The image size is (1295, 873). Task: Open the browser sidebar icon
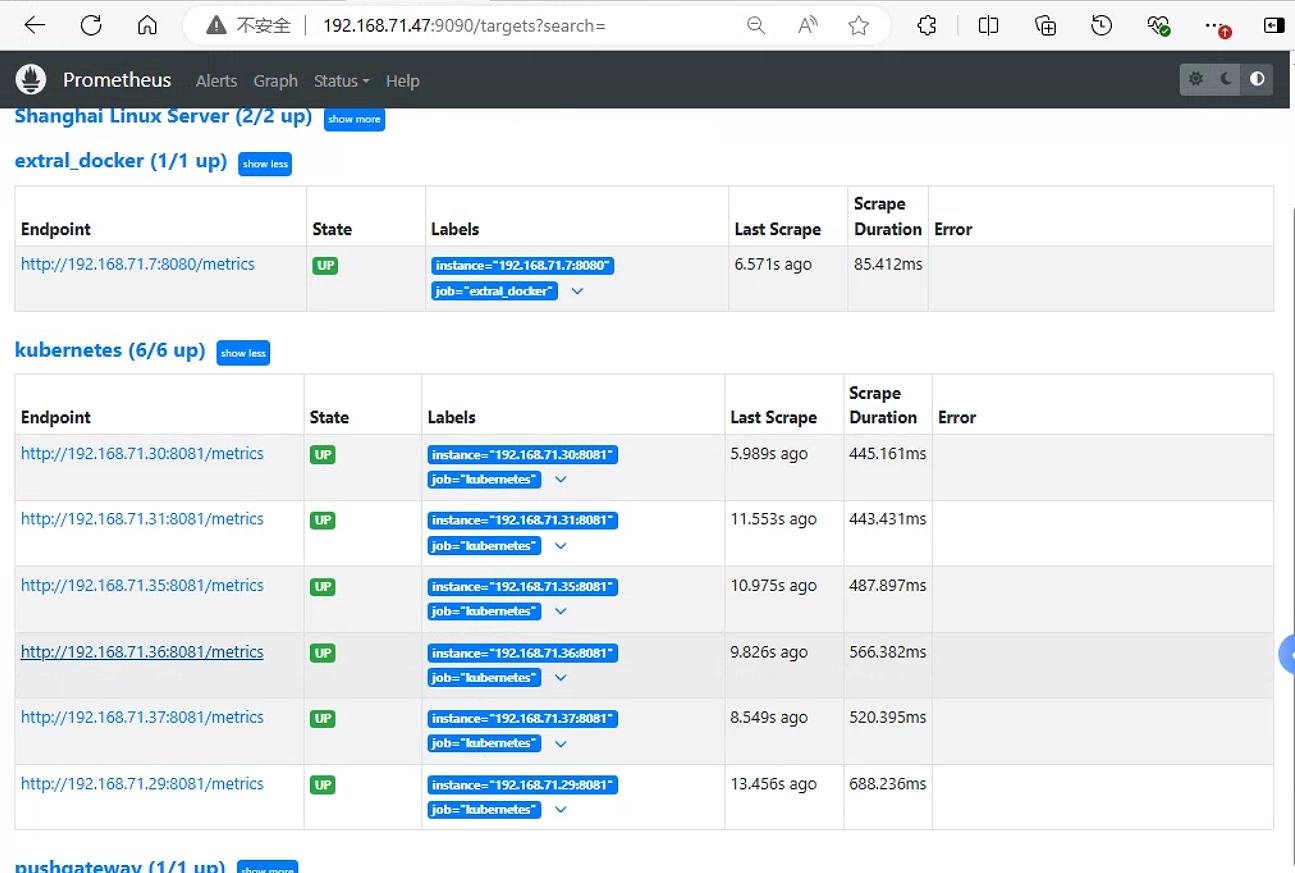point(1274,26)
